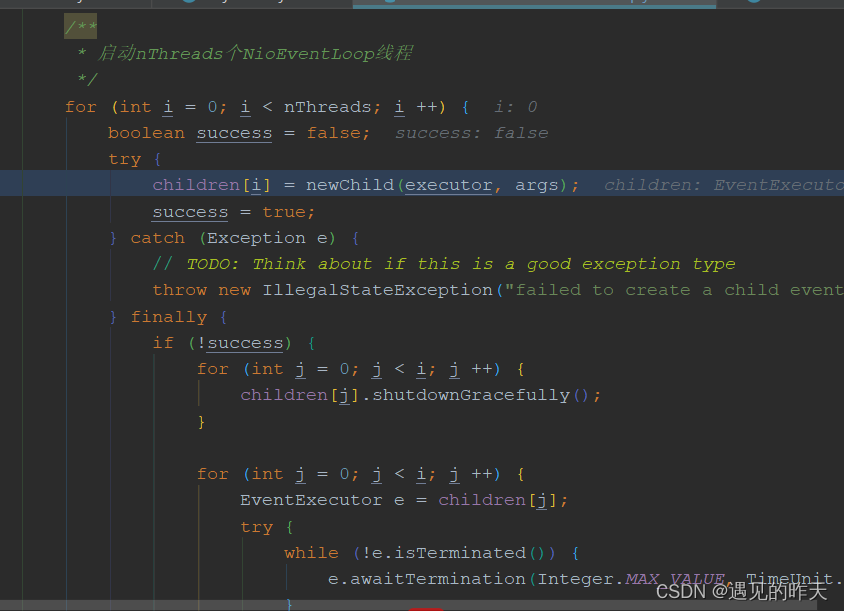Click the NioEventLoop Chinese comment line

244,54
